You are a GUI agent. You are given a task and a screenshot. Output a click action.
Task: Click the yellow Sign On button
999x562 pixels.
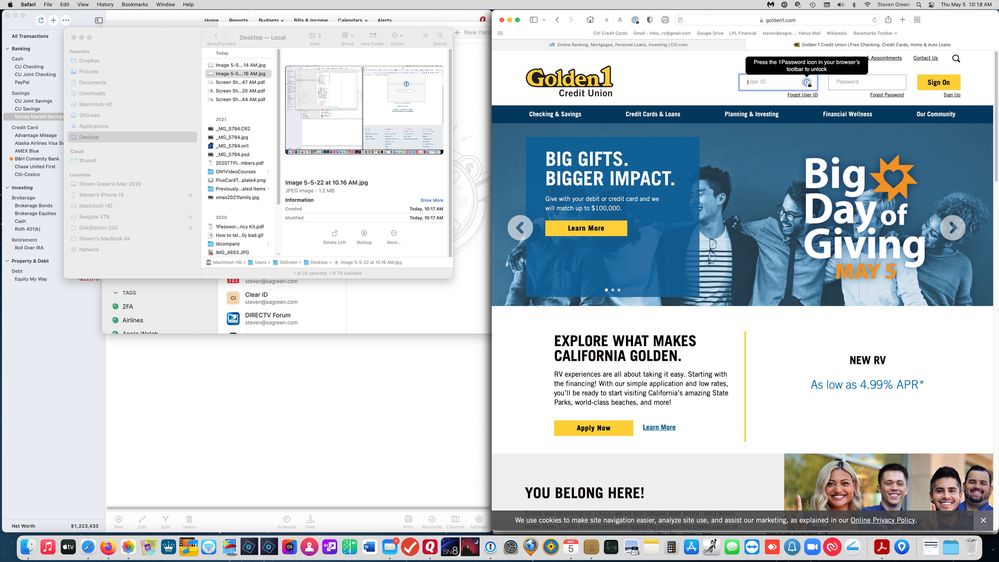[x=938, y=83]
